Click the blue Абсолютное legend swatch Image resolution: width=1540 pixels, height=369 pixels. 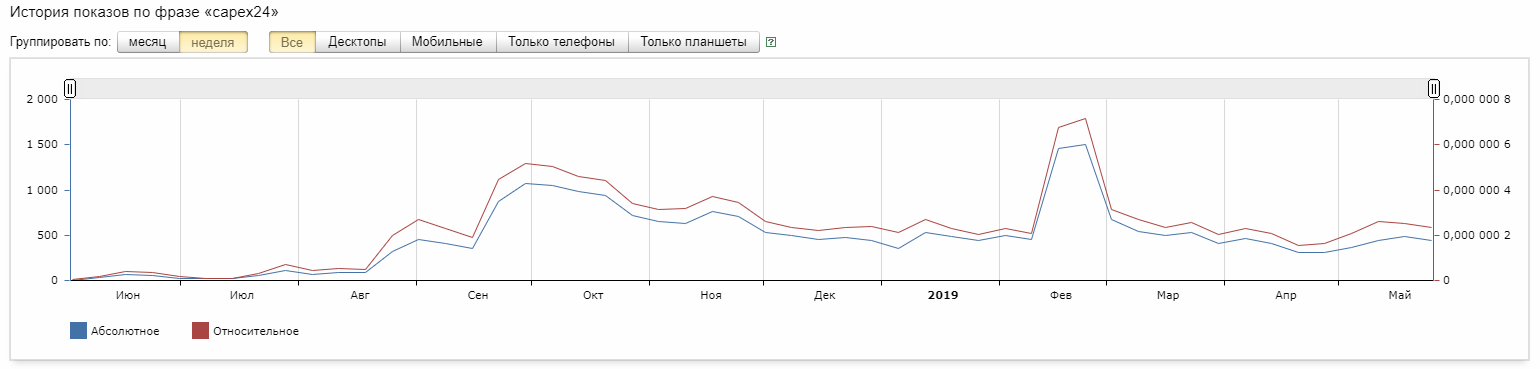coord(78,331)
